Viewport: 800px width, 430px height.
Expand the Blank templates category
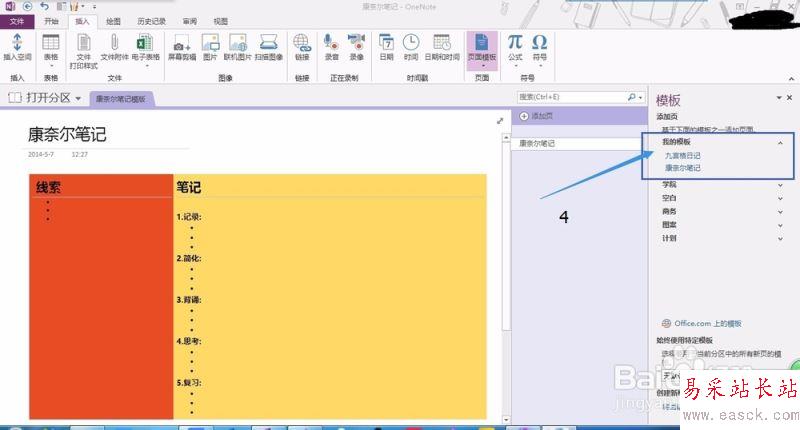click(x=721, y=198)
